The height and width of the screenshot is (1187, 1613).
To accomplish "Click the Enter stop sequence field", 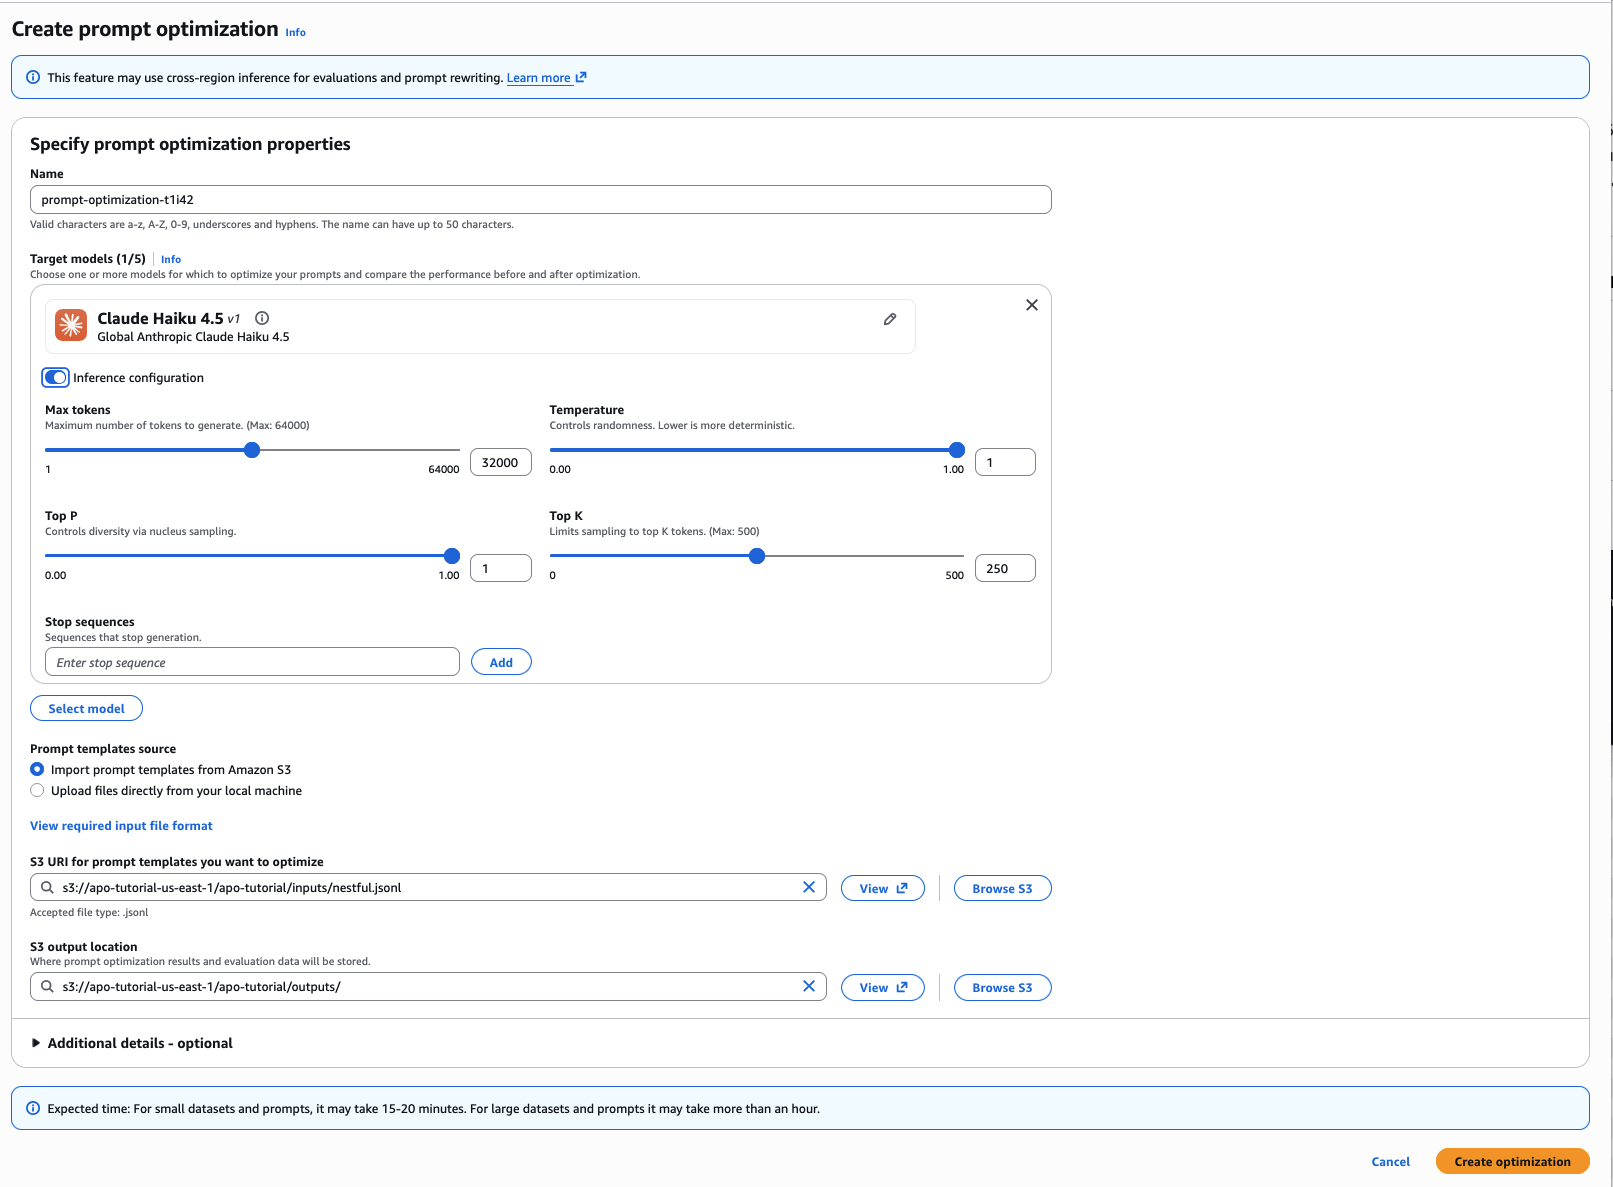I will click(x=252, y=662).
